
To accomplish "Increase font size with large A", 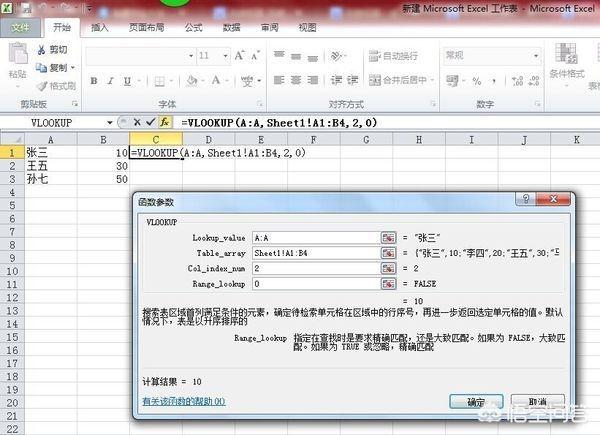I will [240, 56].
